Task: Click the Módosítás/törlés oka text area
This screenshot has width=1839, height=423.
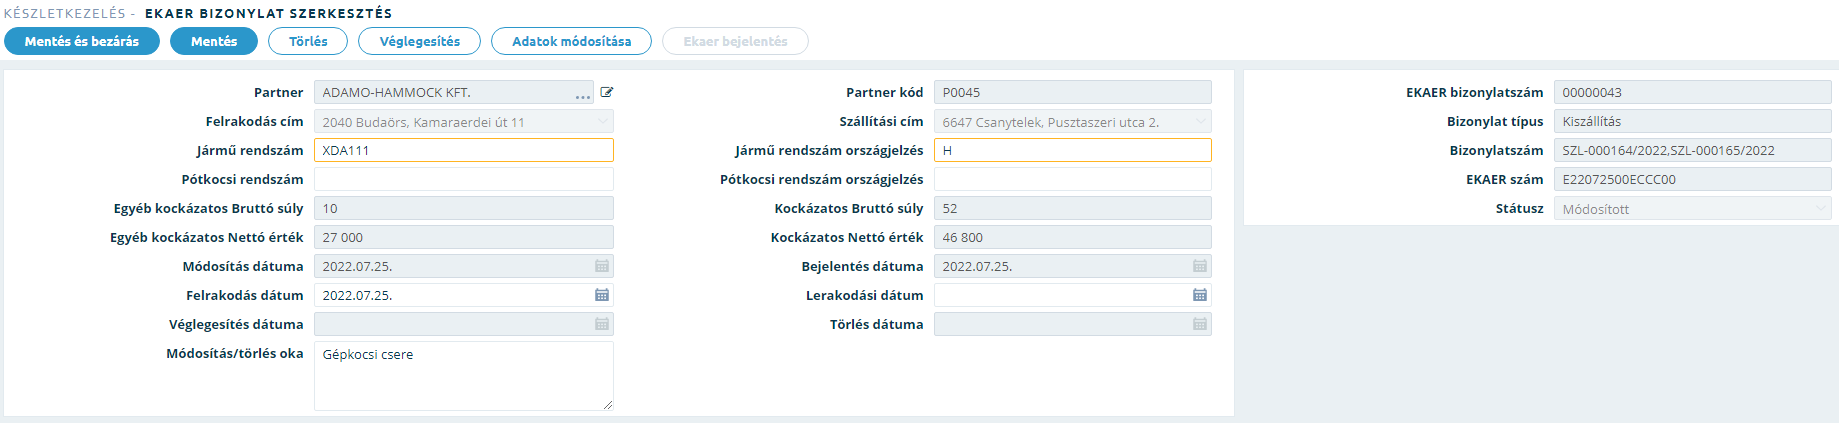Action: [x=464, y=376]
